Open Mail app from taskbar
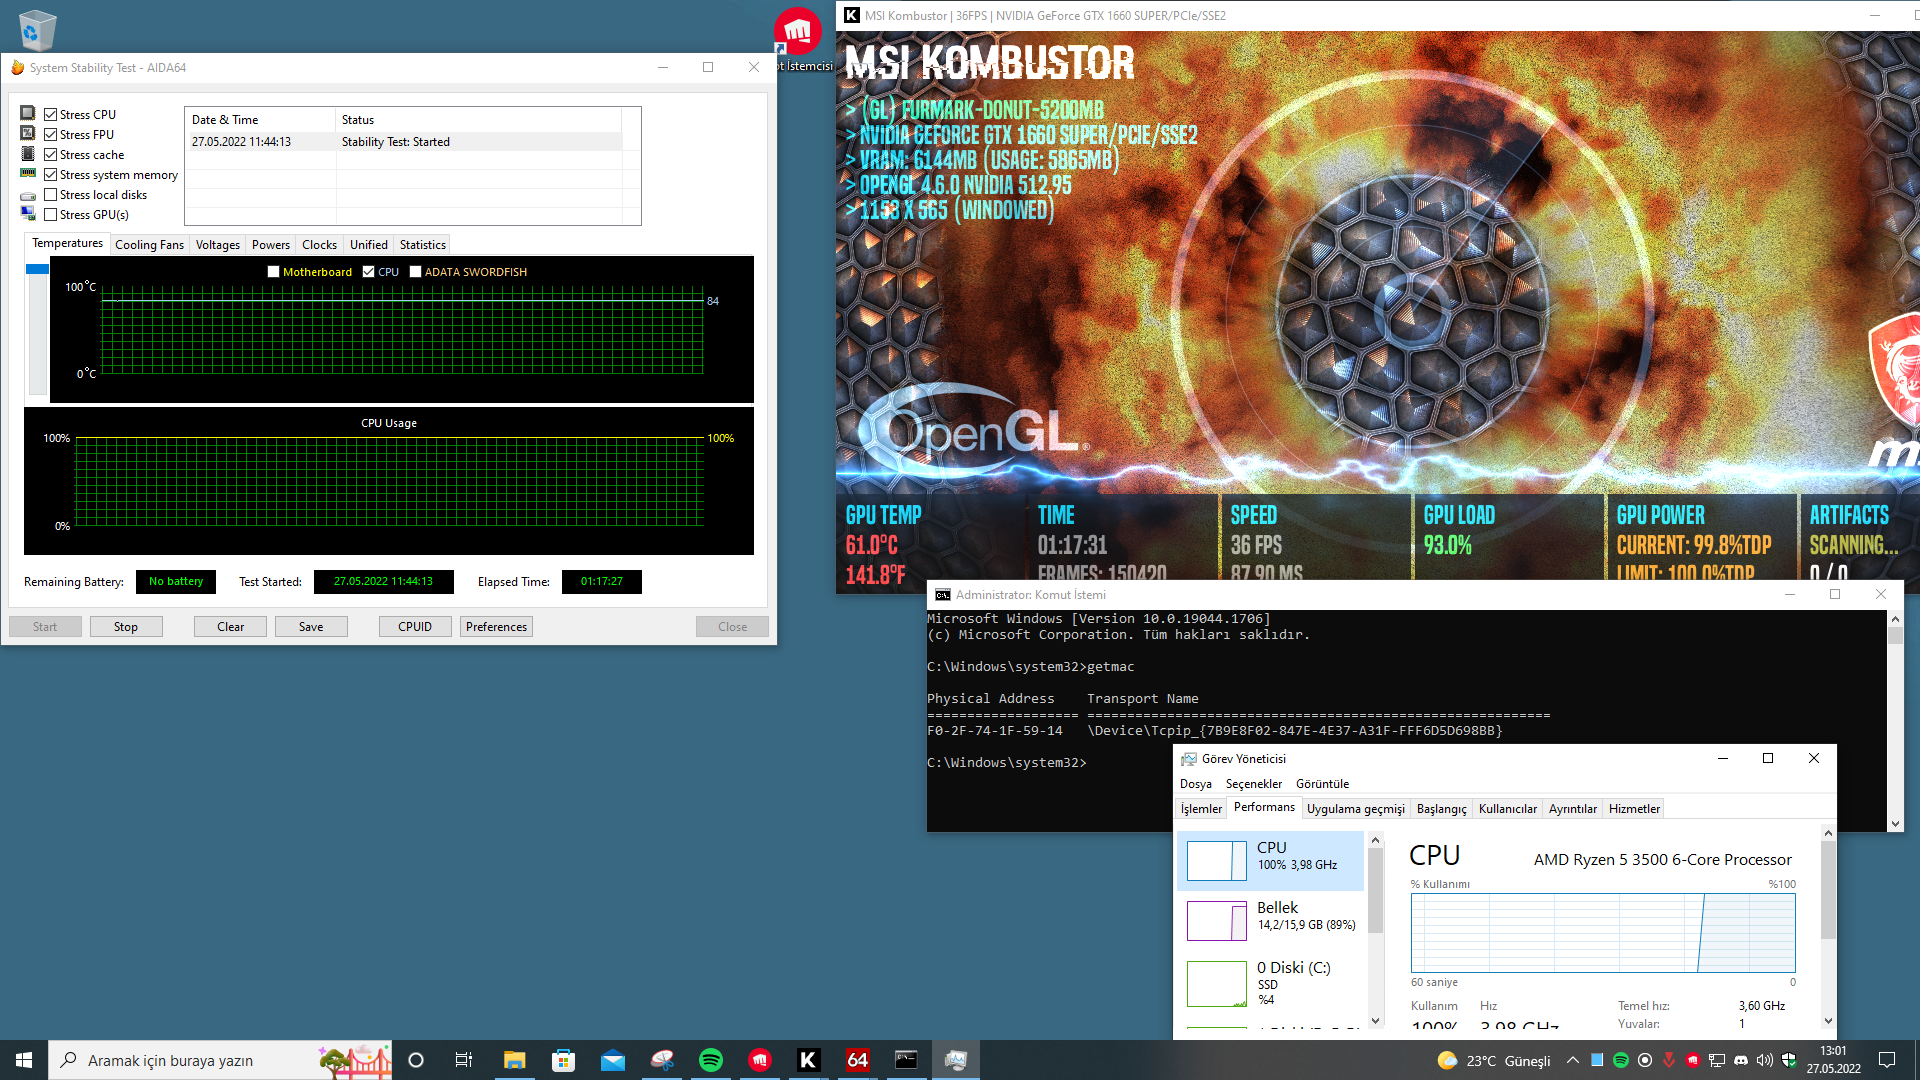 click(612, 1060)
